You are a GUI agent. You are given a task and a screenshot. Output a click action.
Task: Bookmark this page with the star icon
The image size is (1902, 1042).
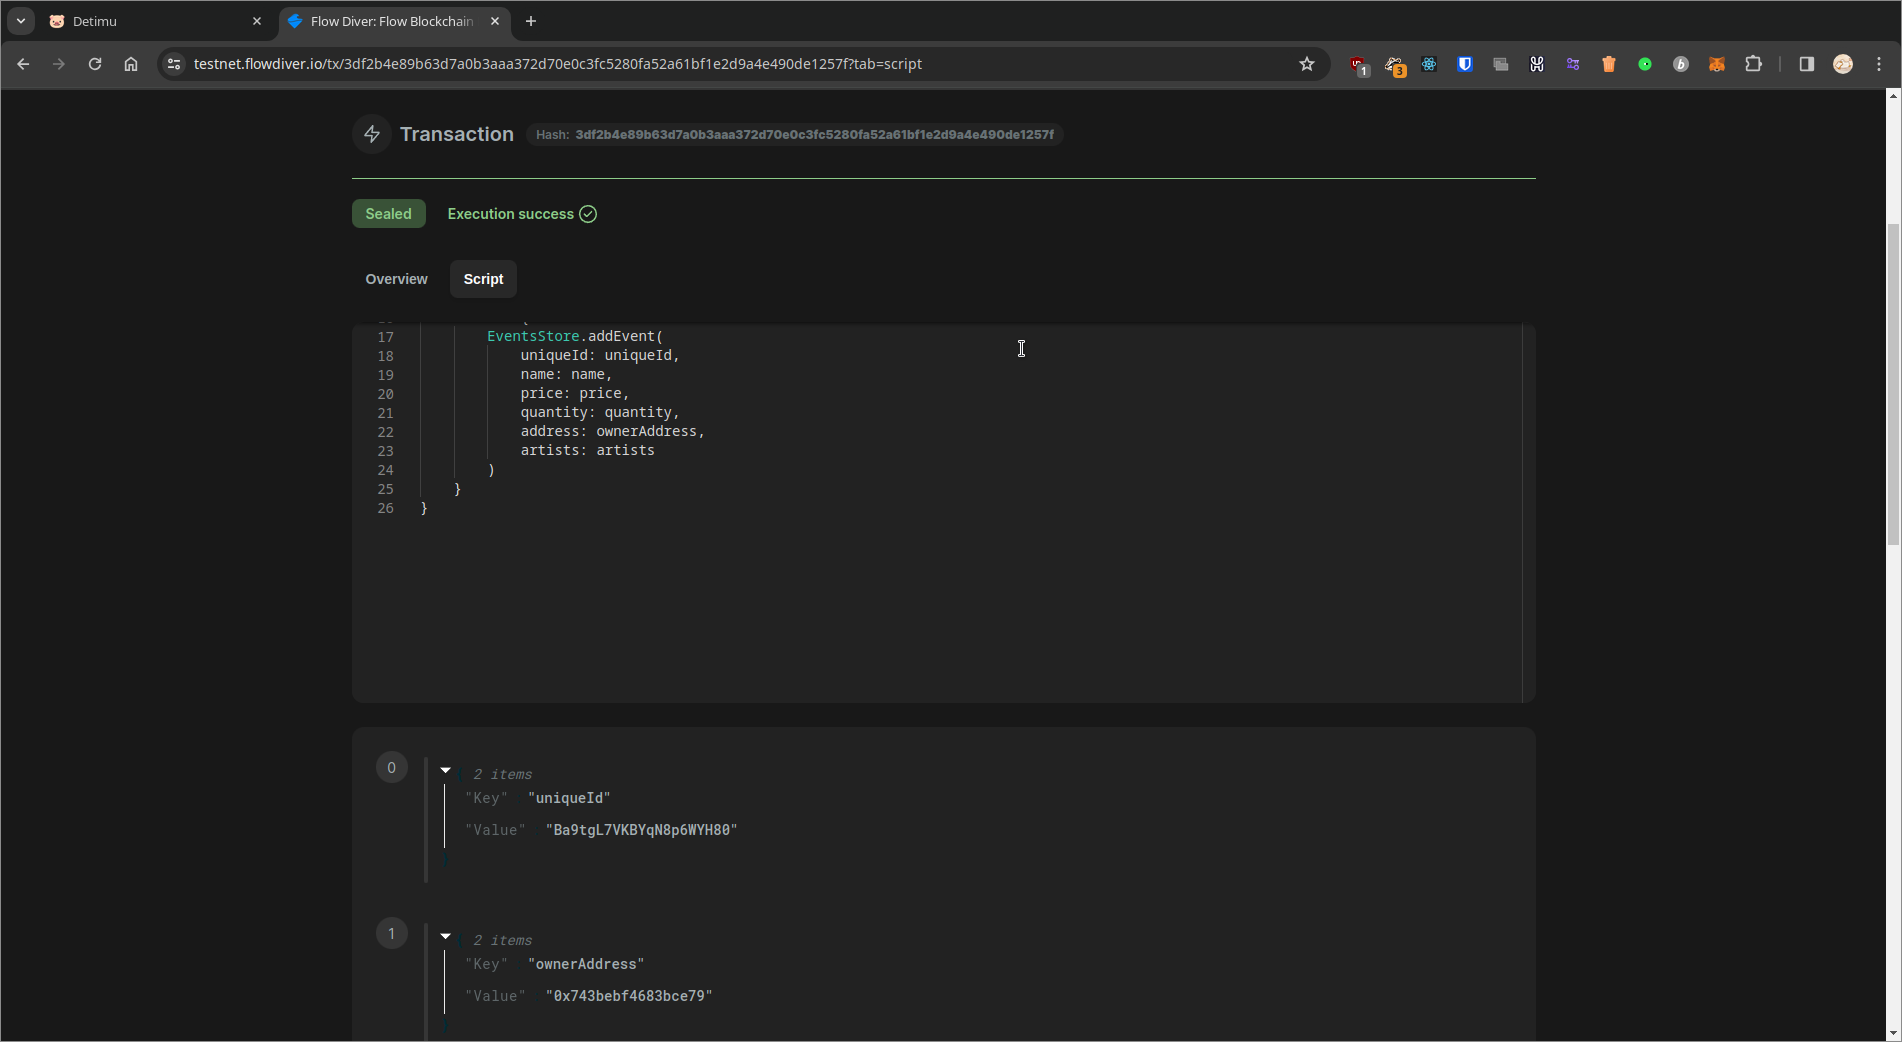[1306, 64]
